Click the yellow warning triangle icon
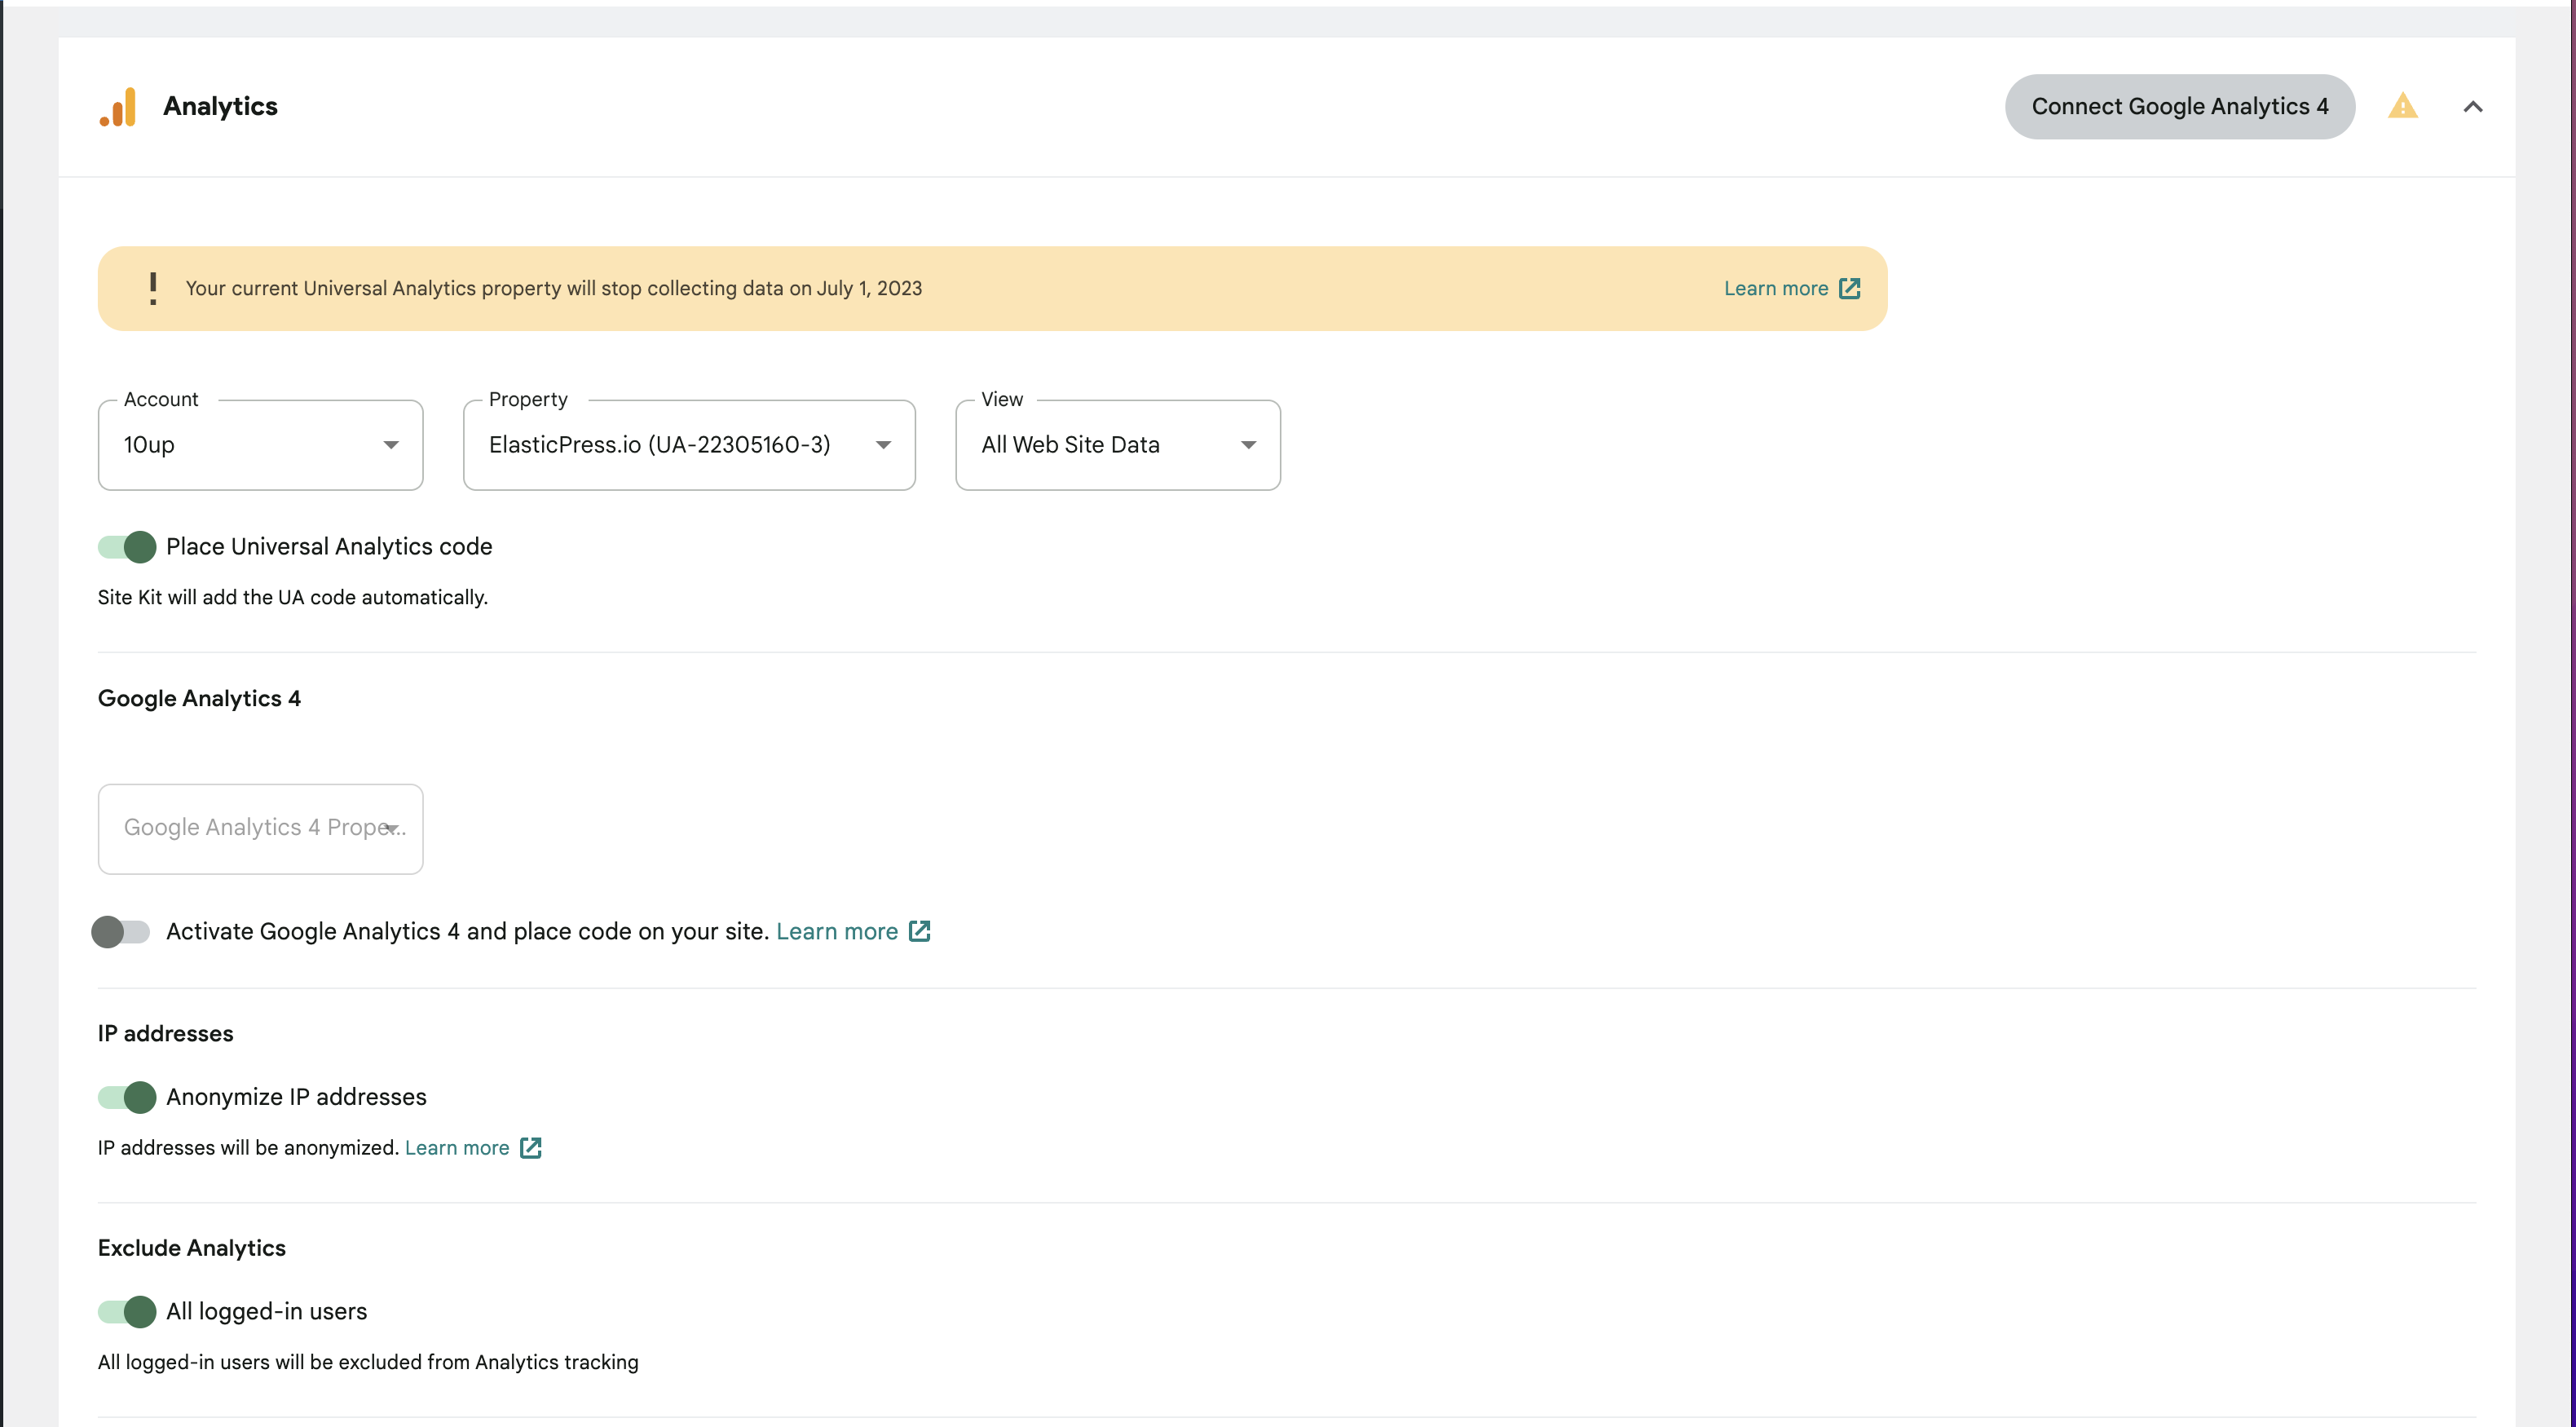The height and width of the screenshot is (1427, 2576). tap(2404, 106)
